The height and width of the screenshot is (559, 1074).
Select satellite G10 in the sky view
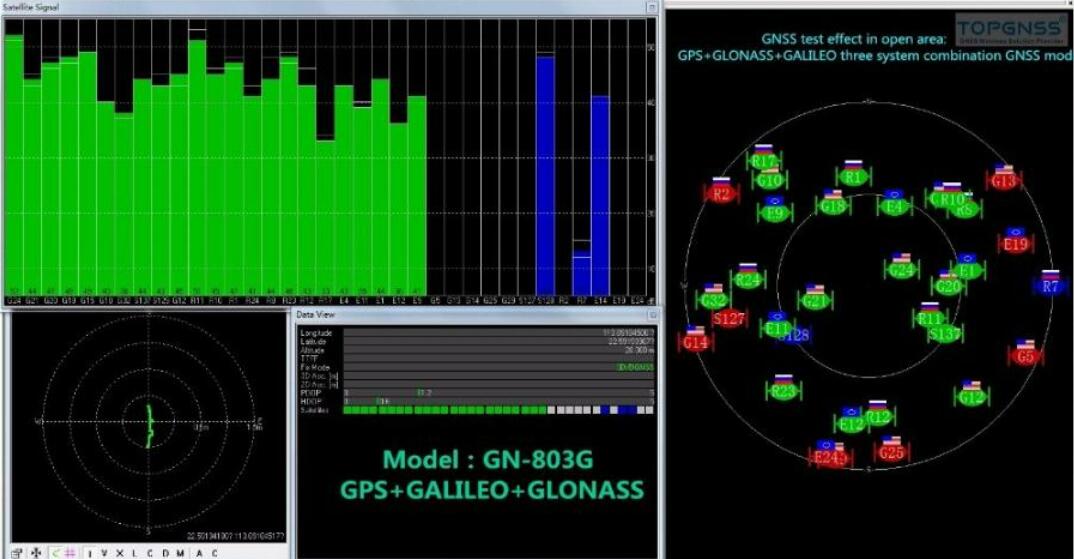[x=770, y=181]
